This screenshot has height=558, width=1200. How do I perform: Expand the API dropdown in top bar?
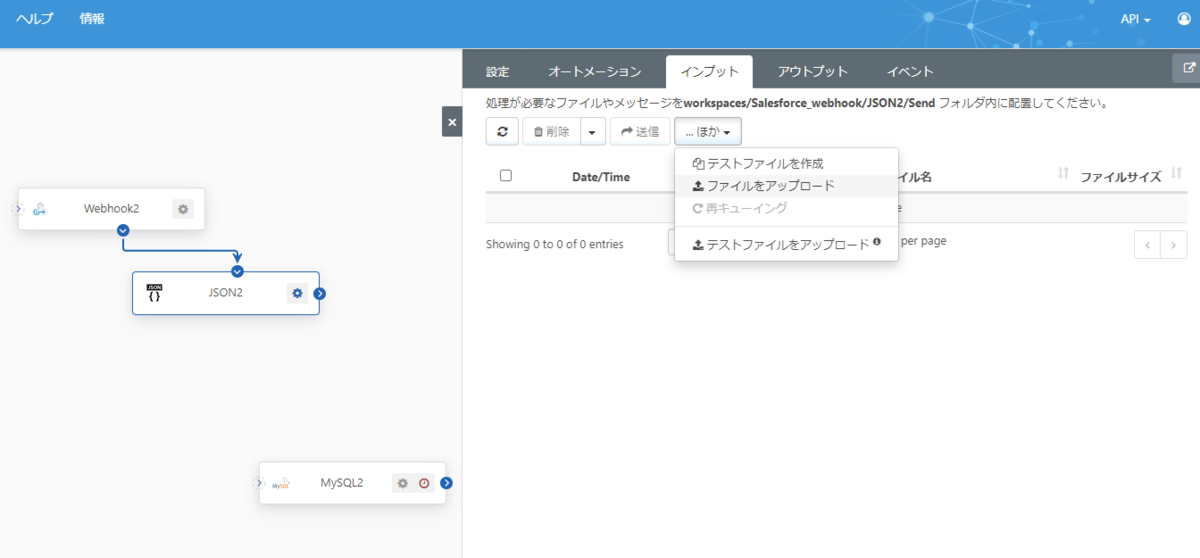(x=1136, y=19)
